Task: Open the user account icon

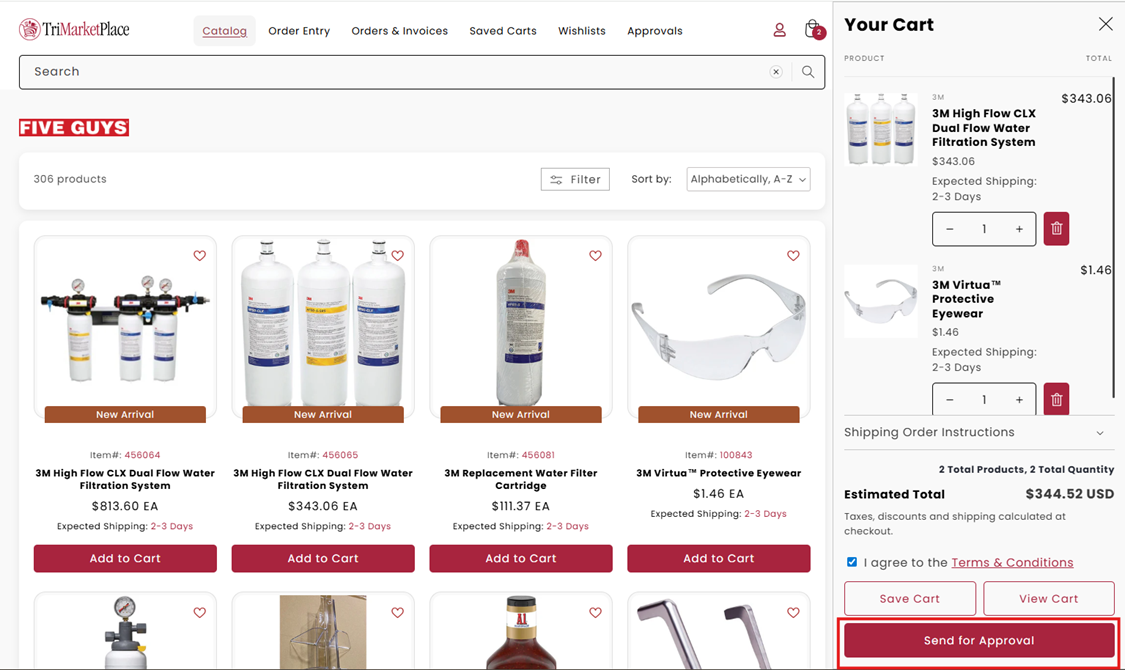Action: [779, 30]
